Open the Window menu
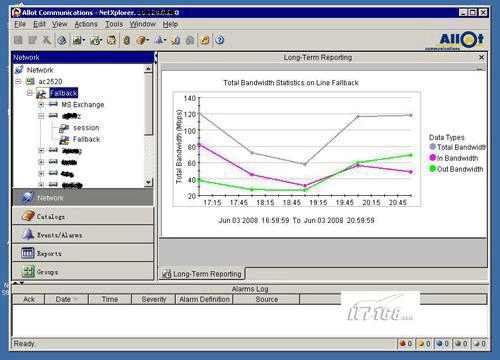Image resolution: width=500 pixels, height=360 pixels. [143, 24]
